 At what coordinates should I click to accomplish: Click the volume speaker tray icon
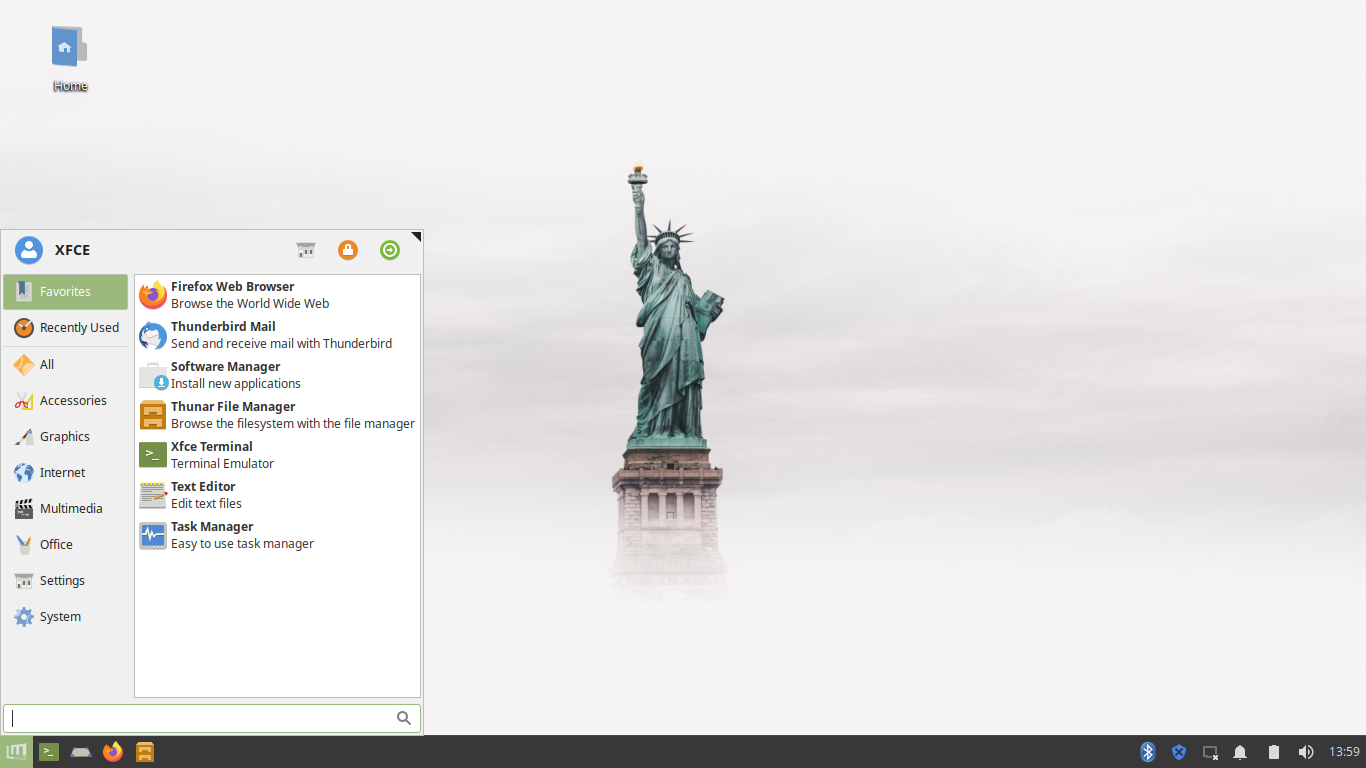pyautogui.click(x=1305, y=752)
